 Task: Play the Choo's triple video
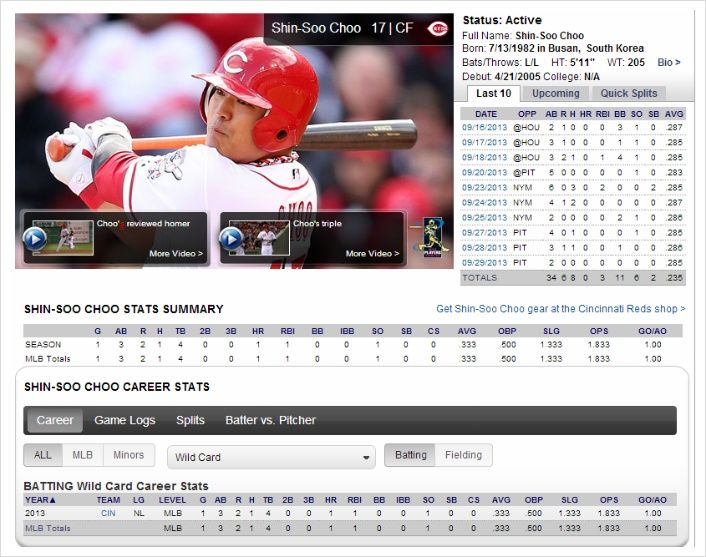pos(231,238)
